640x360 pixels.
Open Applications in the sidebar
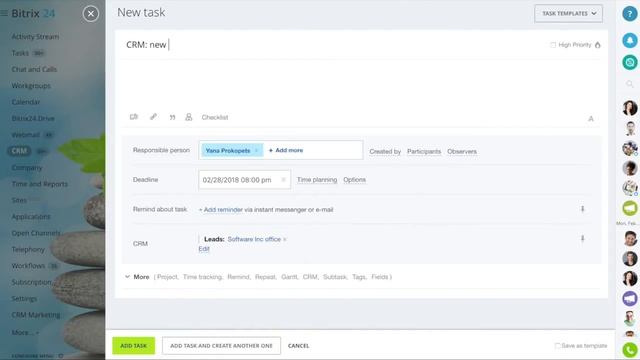[x=31, y=217]
